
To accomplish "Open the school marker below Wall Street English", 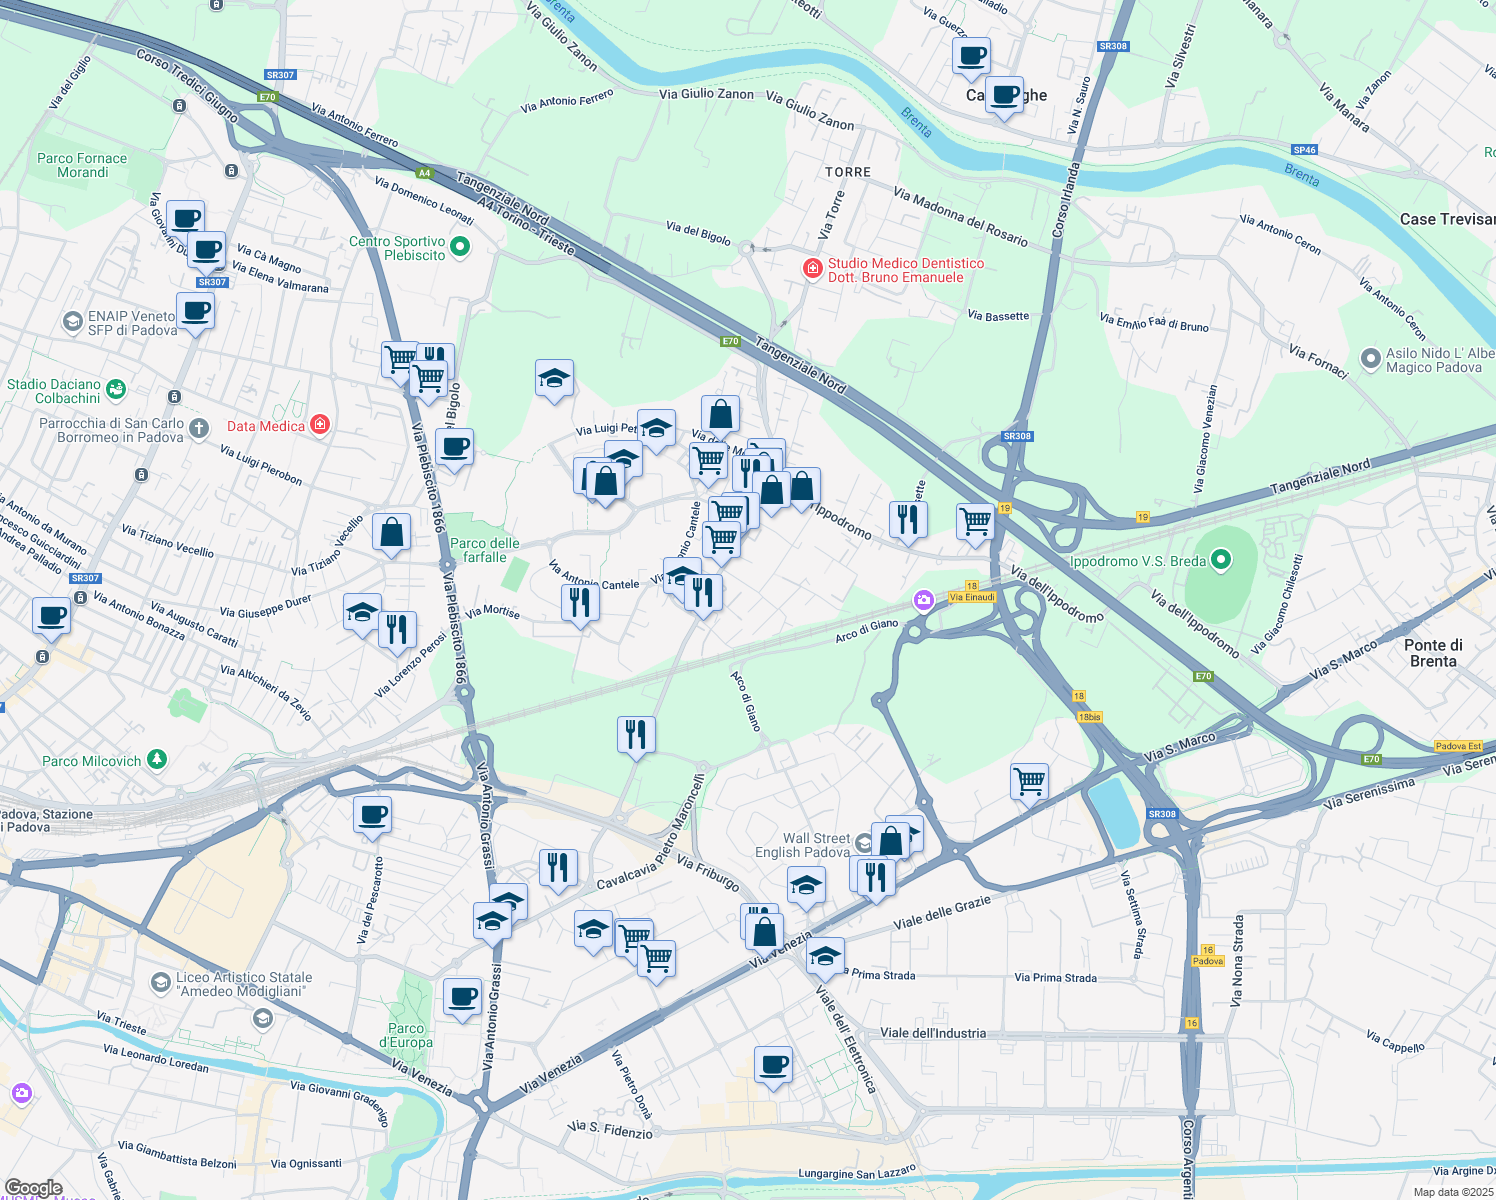I will click(x=806, y=886).
